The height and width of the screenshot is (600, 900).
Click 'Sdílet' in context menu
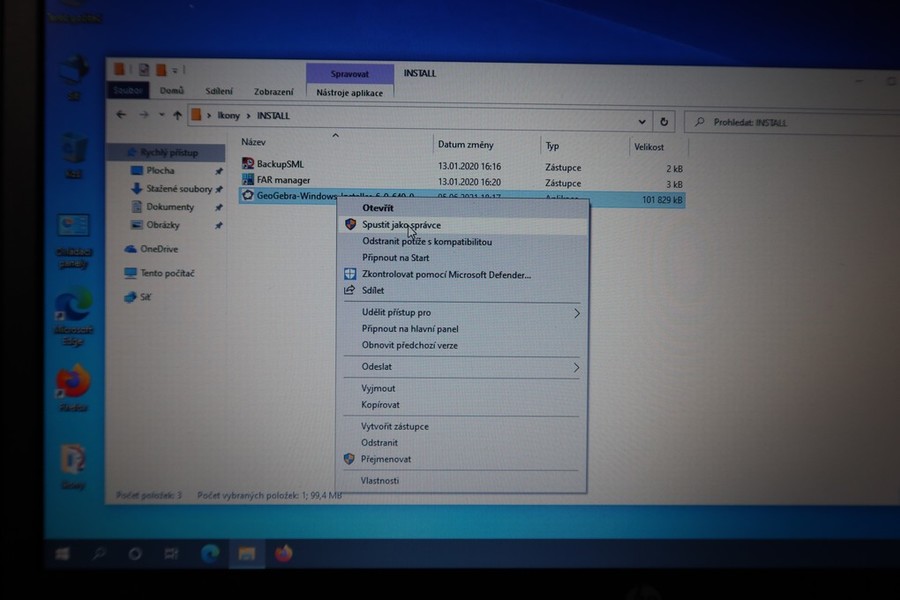(373, 291)
